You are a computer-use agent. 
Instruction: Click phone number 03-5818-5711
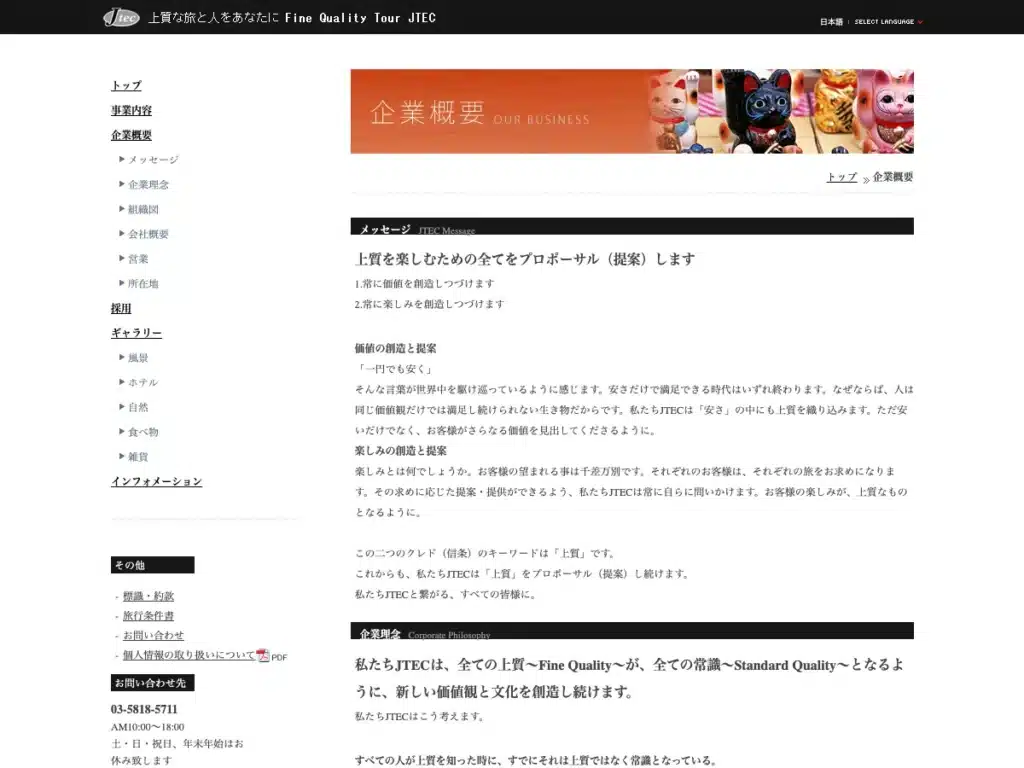click(144, 709)
